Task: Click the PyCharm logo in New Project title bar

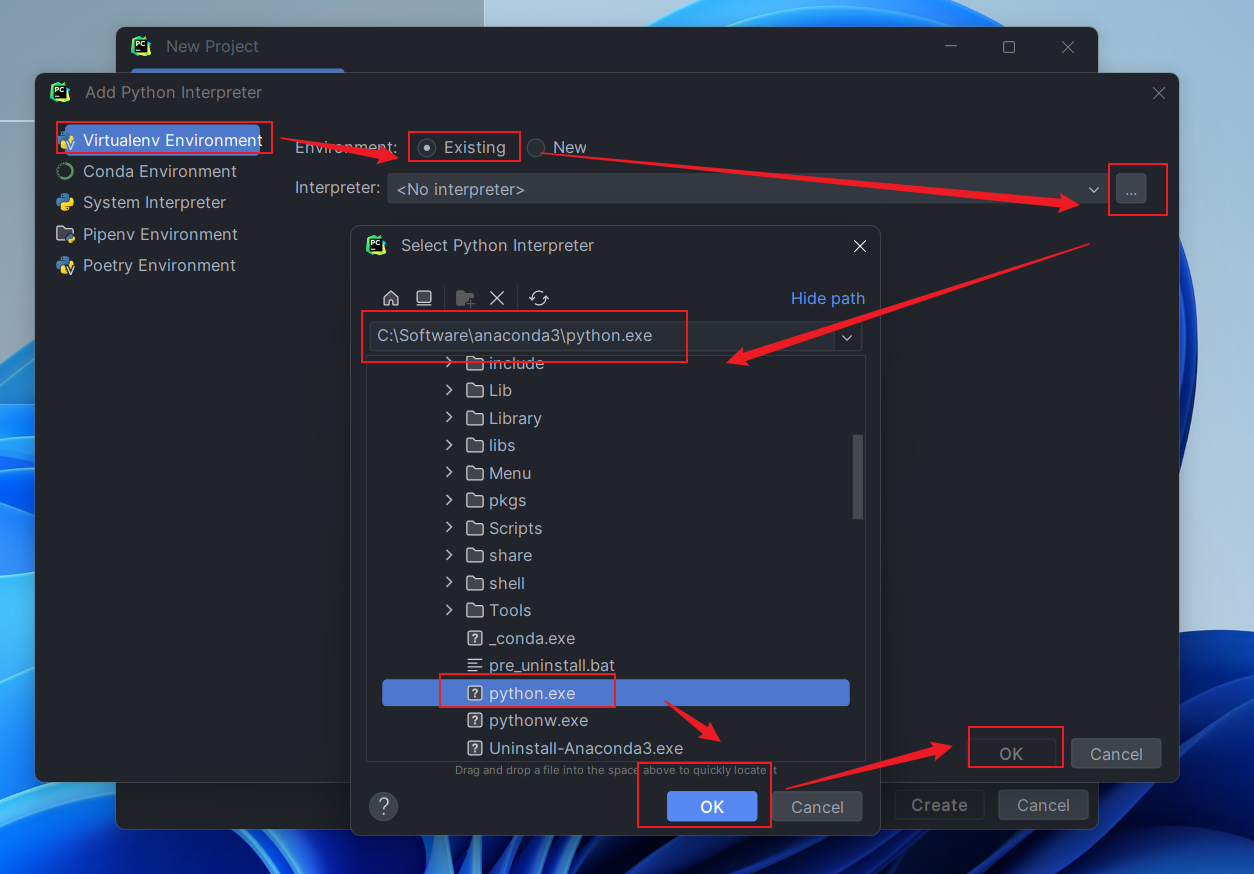Action: (x=141, y=46)
